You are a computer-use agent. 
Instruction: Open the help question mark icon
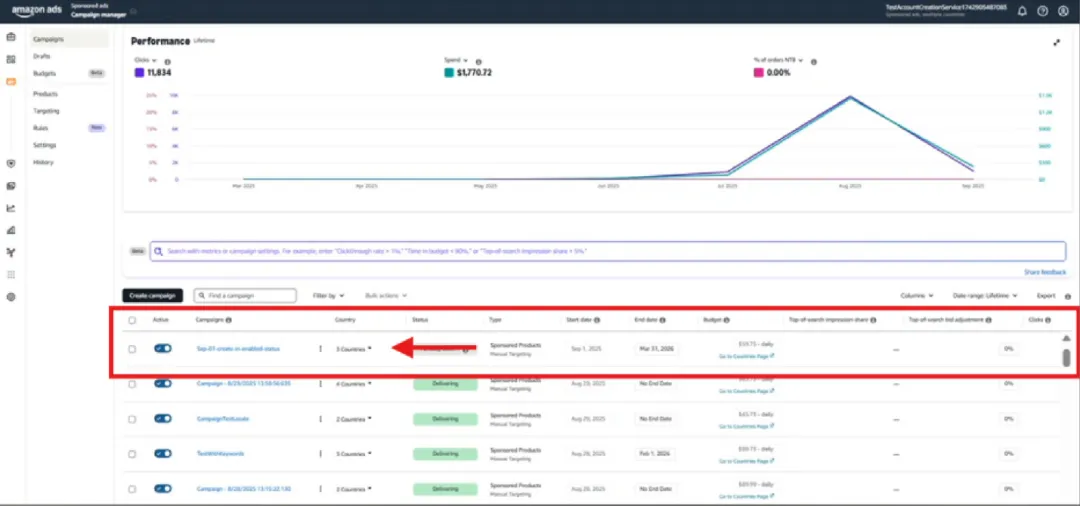[1042, 11]
